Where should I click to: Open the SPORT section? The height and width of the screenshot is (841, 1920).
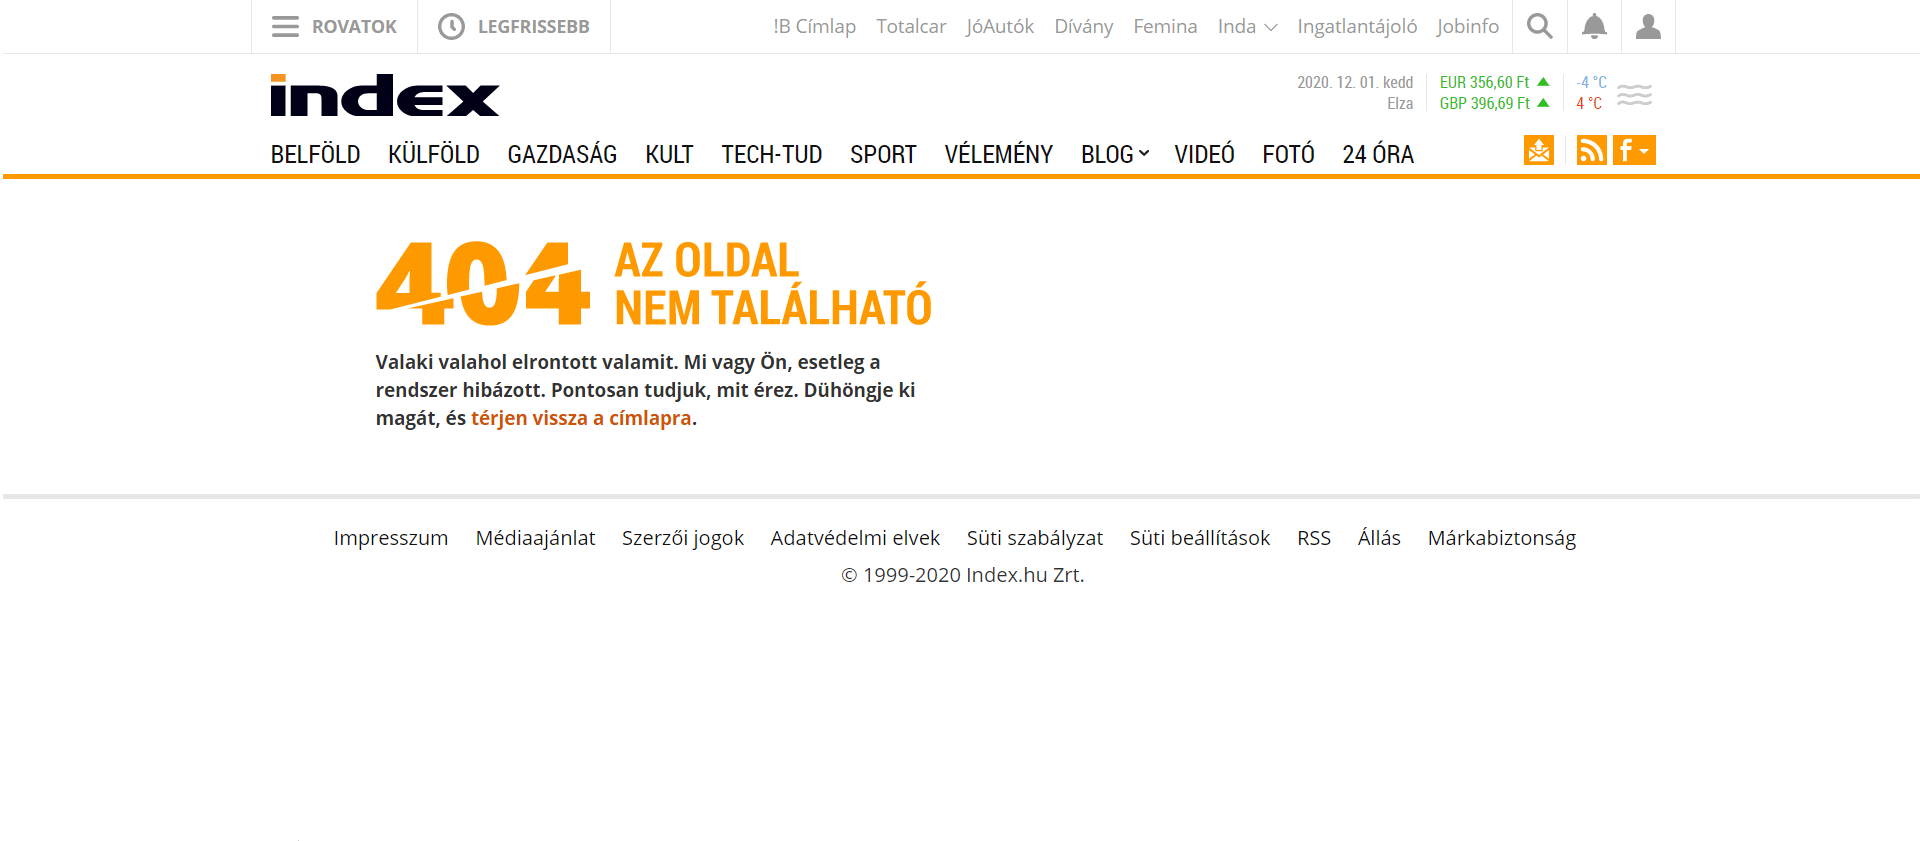tap(883, 154)
